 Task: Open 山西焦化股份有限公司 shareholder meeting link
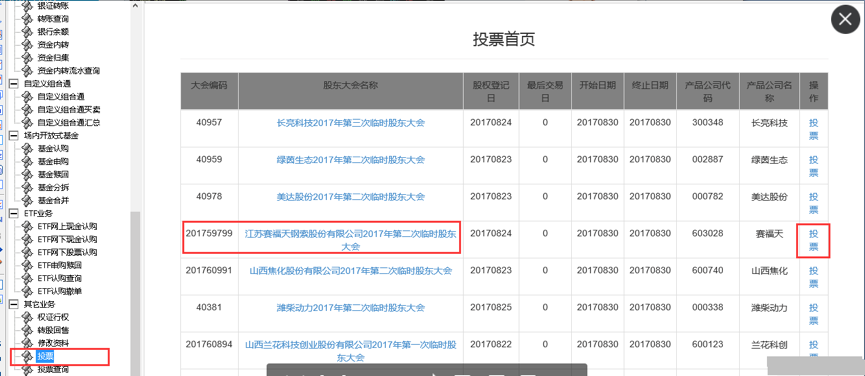(351, 271)
